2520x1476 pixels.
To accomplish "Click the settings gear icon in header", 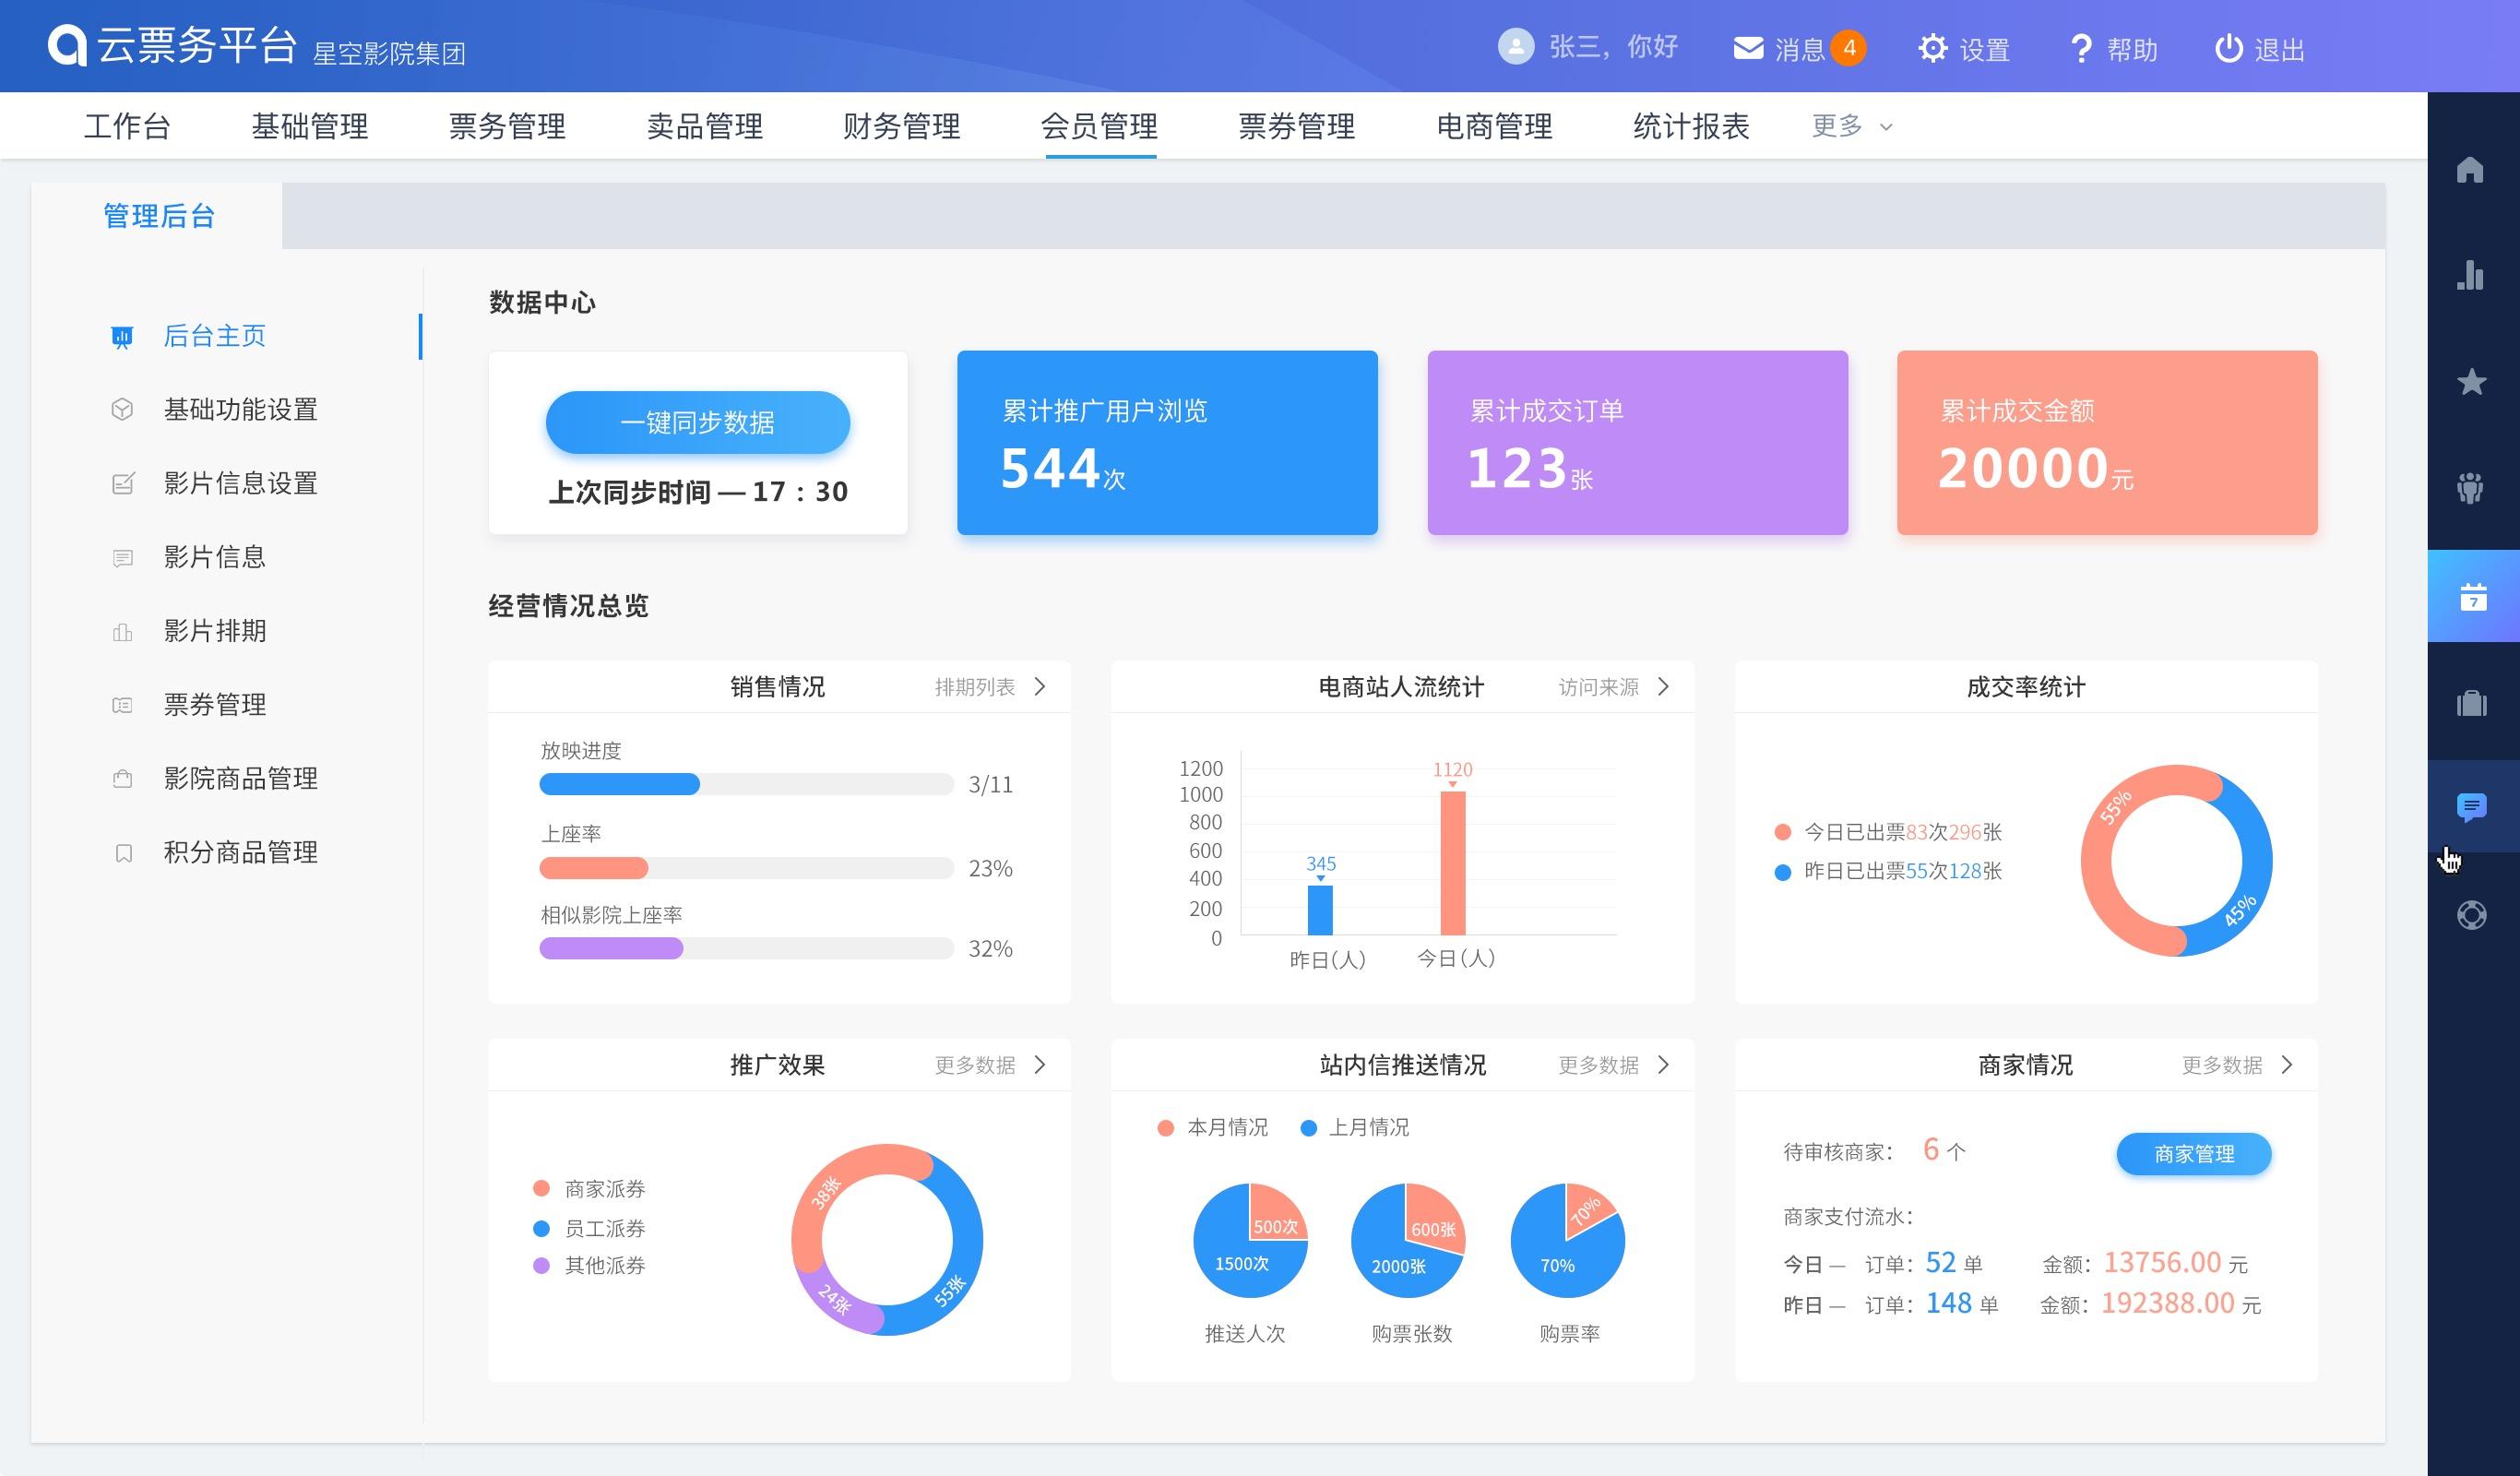I will coord(1932,48).
